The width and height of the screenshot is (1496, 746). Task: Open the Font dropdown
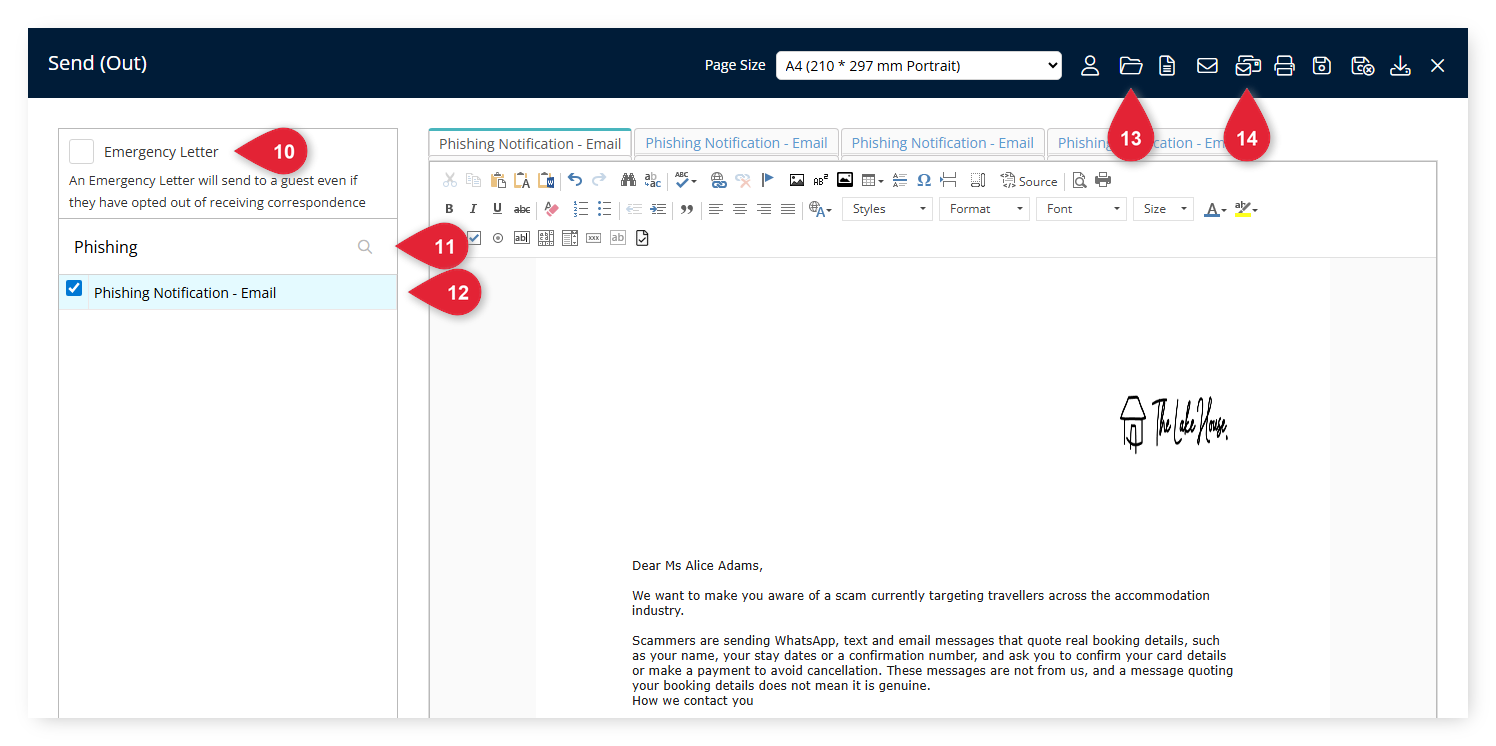click(1082, 209)
